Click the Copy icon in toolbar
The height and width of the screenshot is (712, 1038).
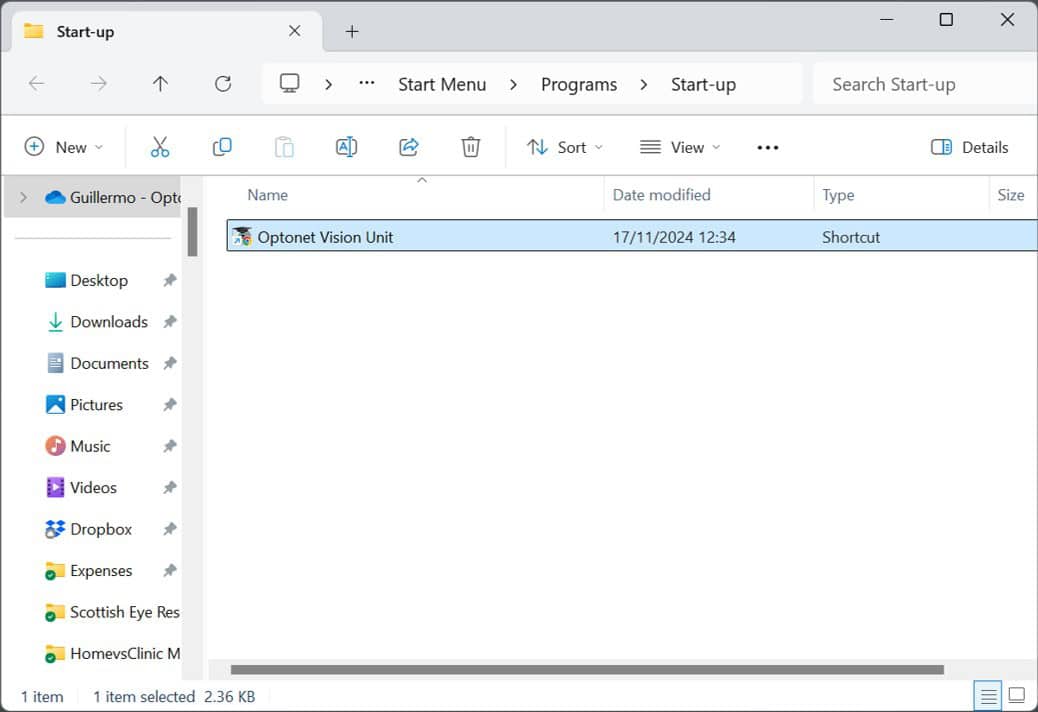click(222, 147)
